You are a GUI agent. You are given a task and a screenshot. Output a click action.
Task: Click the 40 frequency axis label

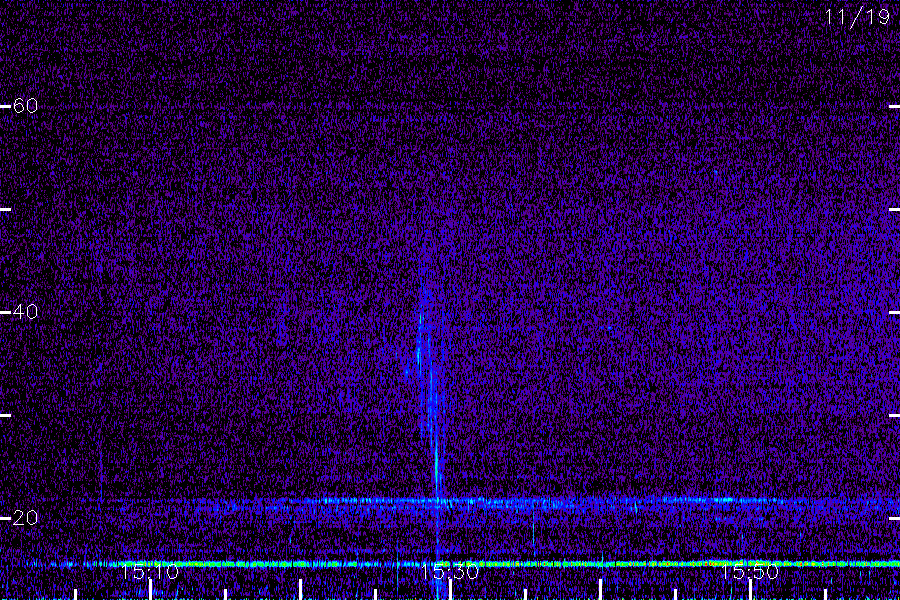[x=25, y=312]
